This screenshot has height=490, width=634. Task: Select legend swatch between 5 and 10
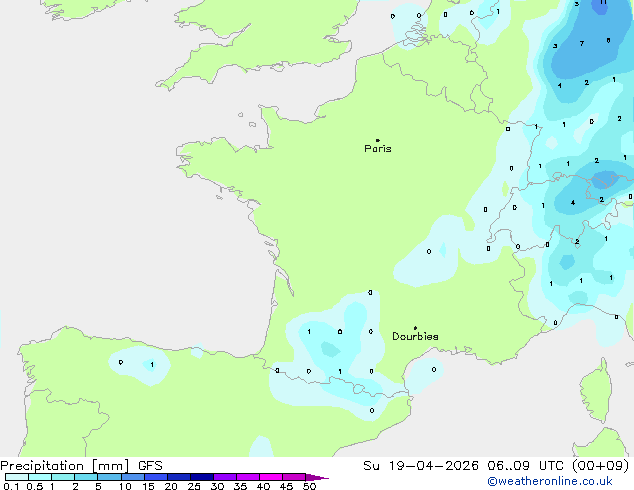109,477
